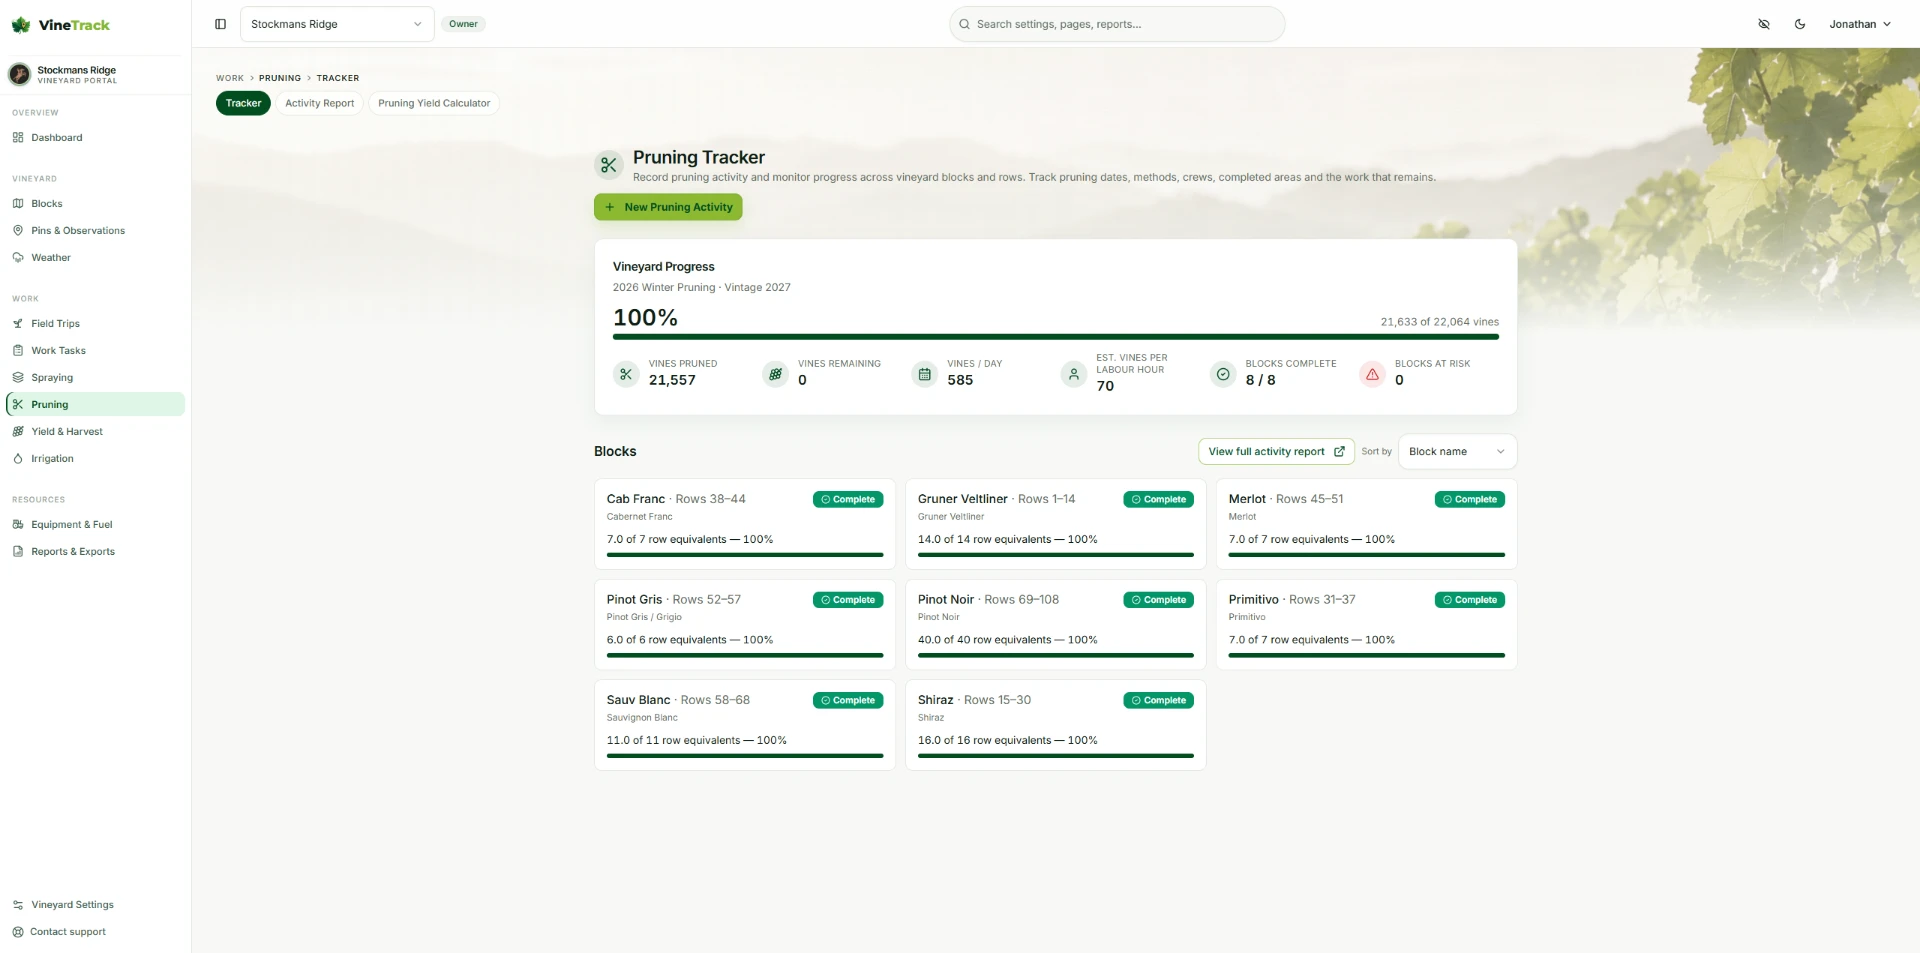This screenshot has width=1920, height=953.
Task: Click the Contact support lifebuoy icon
Action: (18, 931)
